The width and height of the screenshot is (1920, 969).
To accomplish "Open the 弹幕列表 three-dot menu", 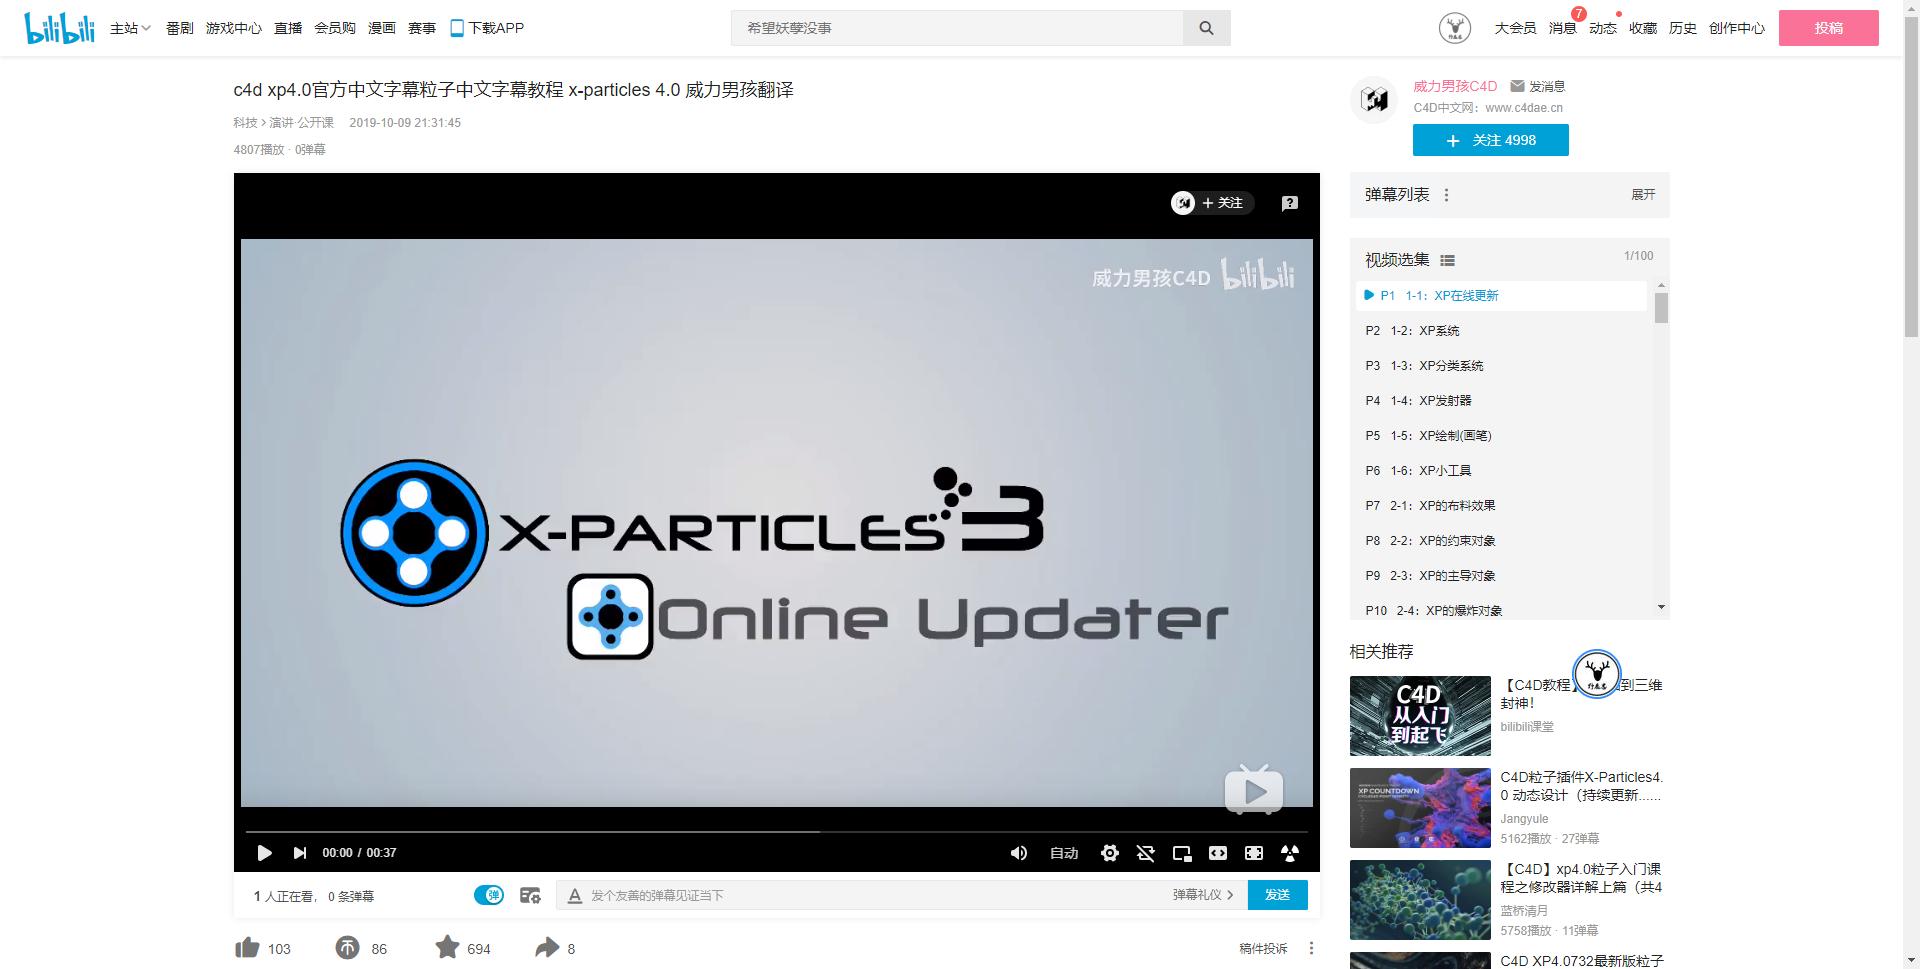I will (x=1446, y=195).
